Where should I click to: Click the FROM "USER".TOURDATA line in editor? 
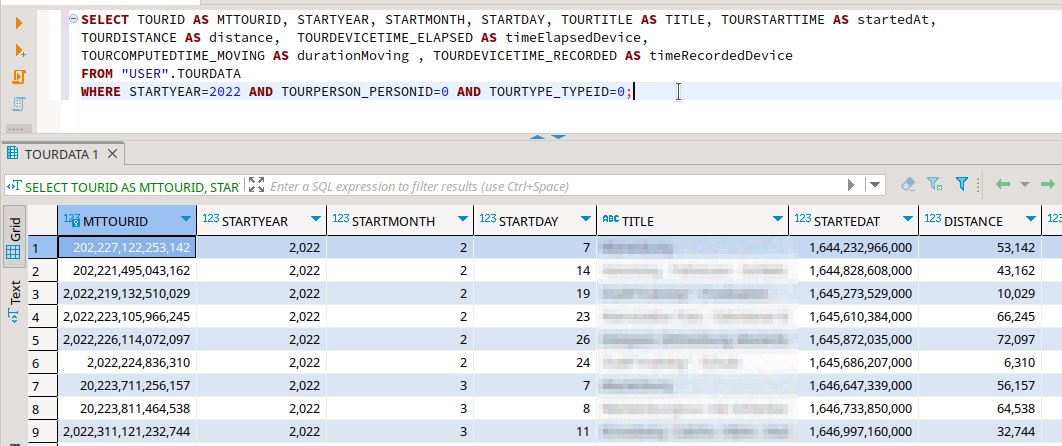161,73
